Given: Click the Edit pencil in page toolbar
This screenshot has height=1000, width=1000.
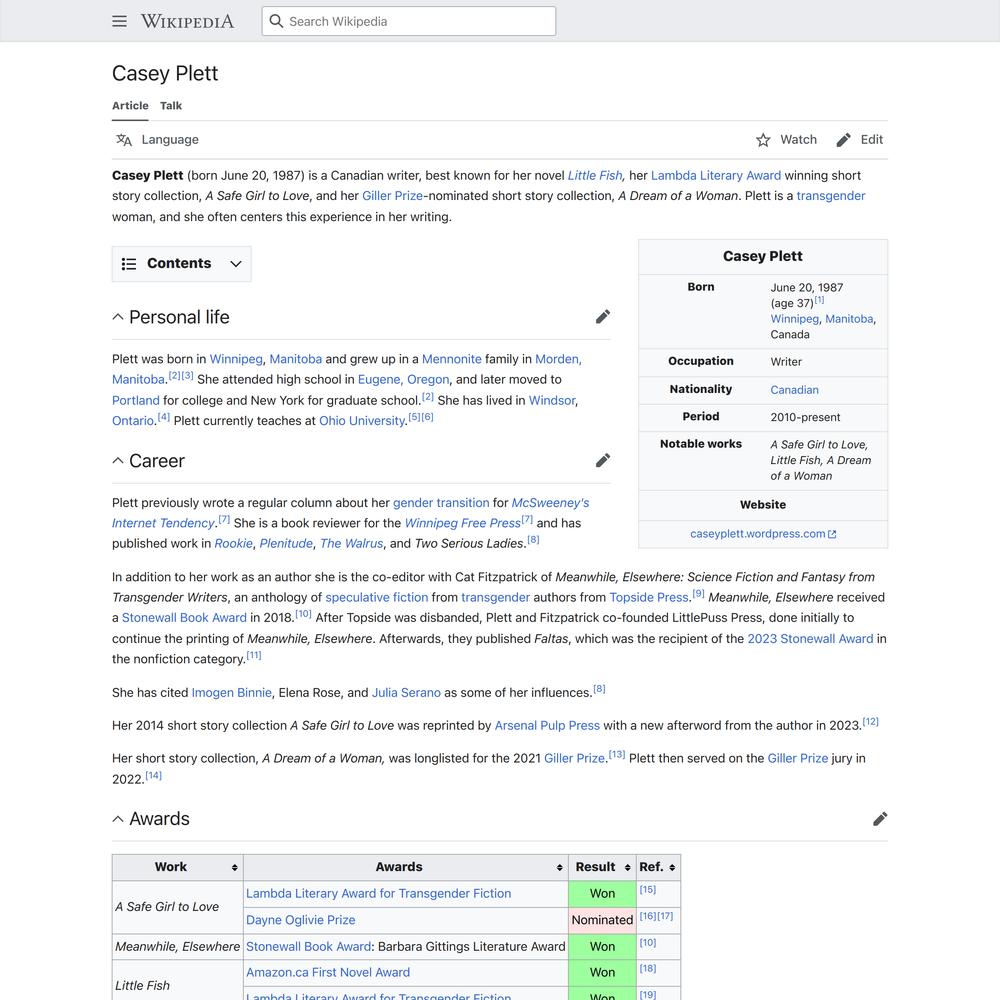Looking at the screenshot, I should (x=844, y=140).
